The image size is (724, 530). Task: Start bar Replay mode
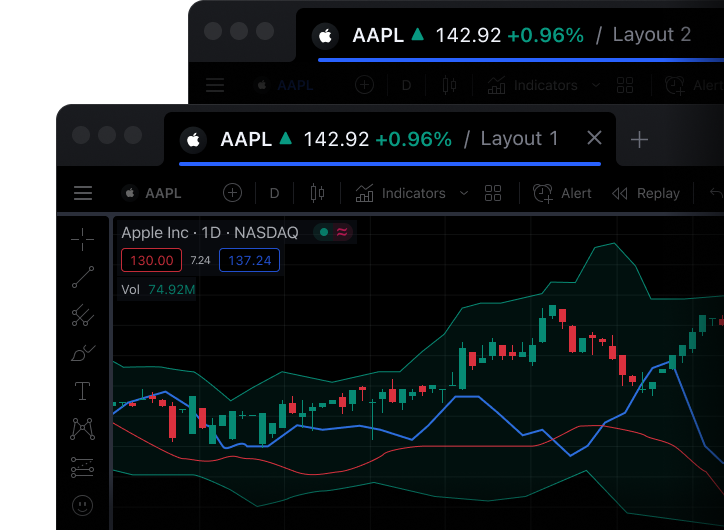[x=646, y=193]
